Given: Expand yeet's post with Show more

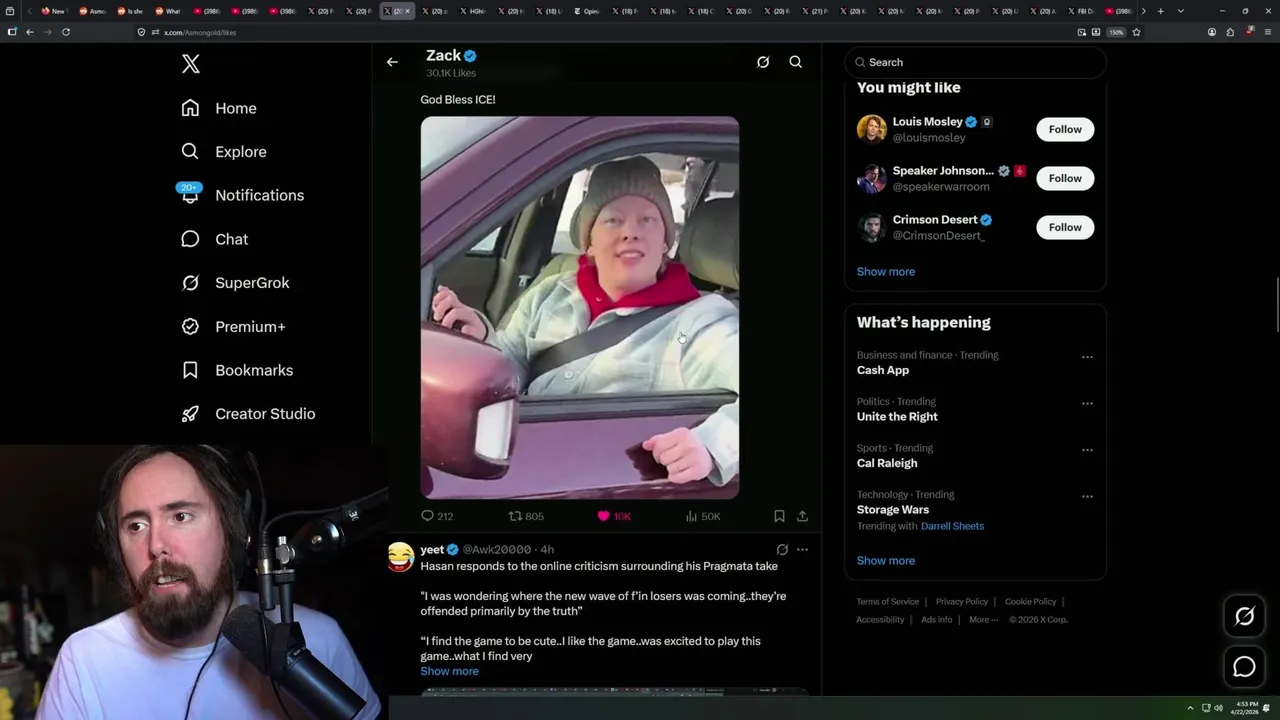Looking at the screenshot, I should [x=449, y=671].
